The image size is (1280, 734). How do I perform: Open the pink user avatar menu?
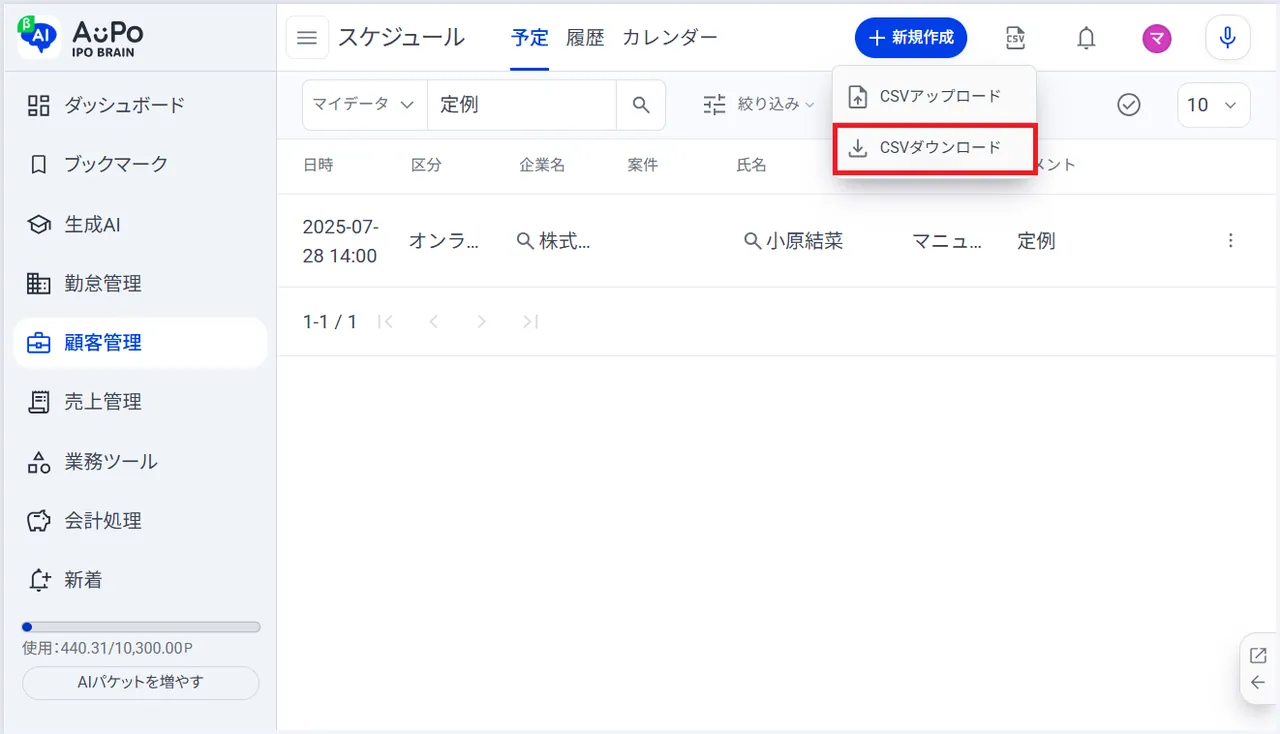point(1157,38)
